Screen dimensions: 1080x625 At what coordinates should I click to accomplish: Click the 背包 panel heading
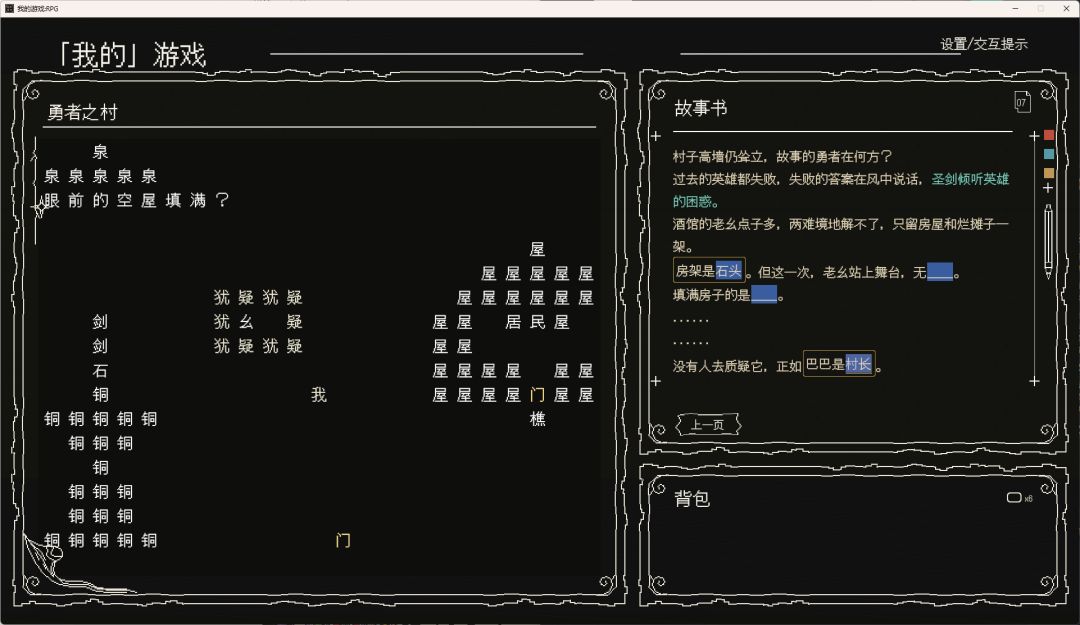point(692,499)
